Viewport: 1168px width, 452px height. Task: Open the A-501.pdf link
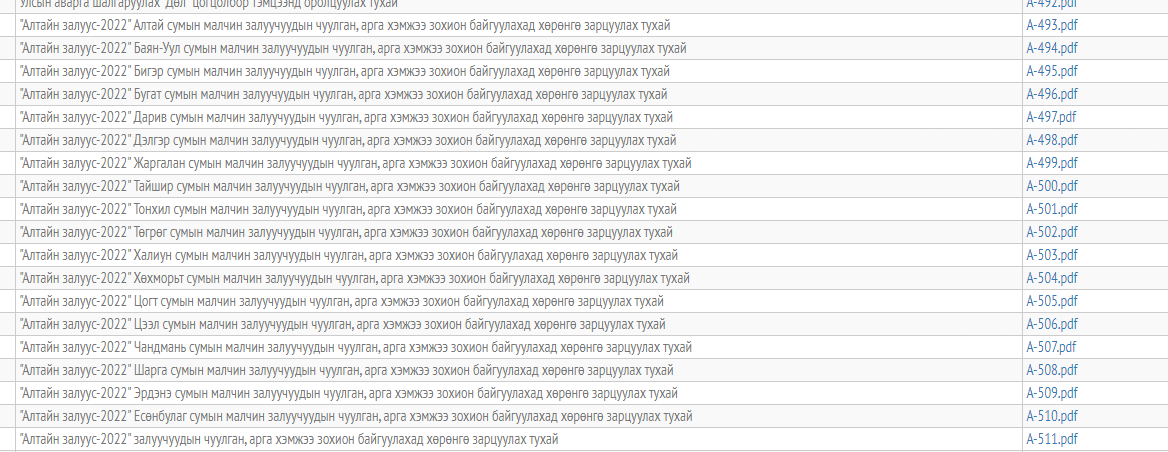(x=1052, y=209)
